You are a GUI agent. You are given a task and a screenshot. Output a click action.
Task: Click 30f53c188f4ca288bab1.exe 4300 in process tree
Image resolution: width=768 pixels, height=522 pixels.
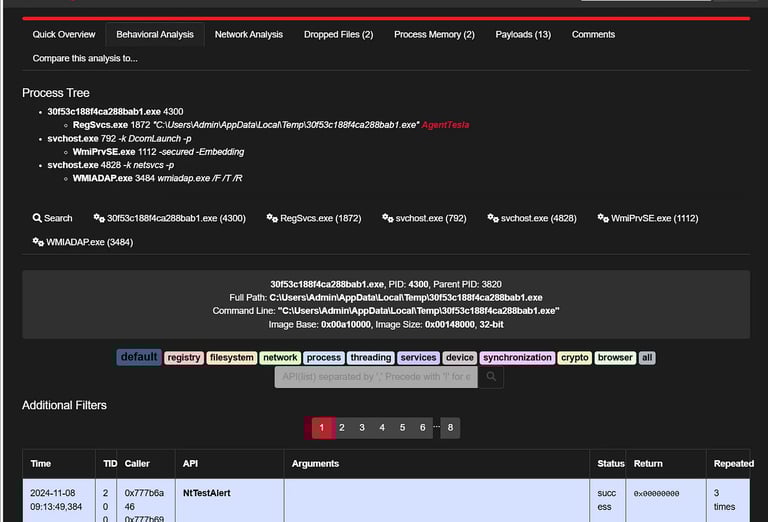(116, 112)
